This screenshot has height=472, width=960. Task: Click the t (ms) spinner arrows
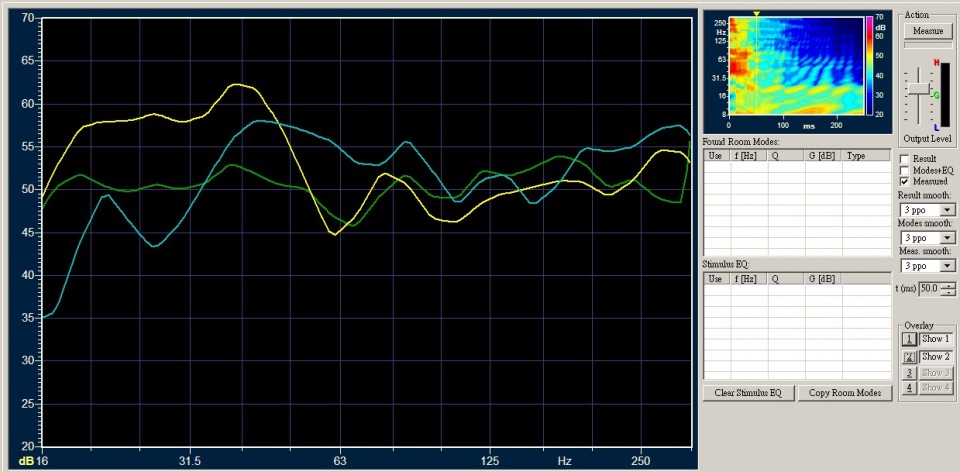click(948, 289)
